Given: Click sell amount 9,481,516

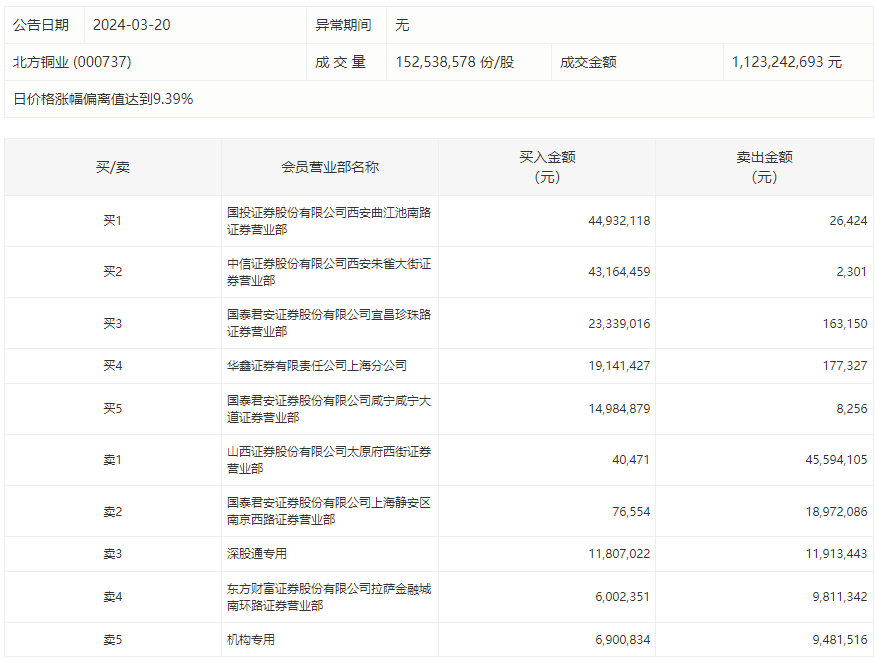Looking at the screenshot, I should pos(840,640).
